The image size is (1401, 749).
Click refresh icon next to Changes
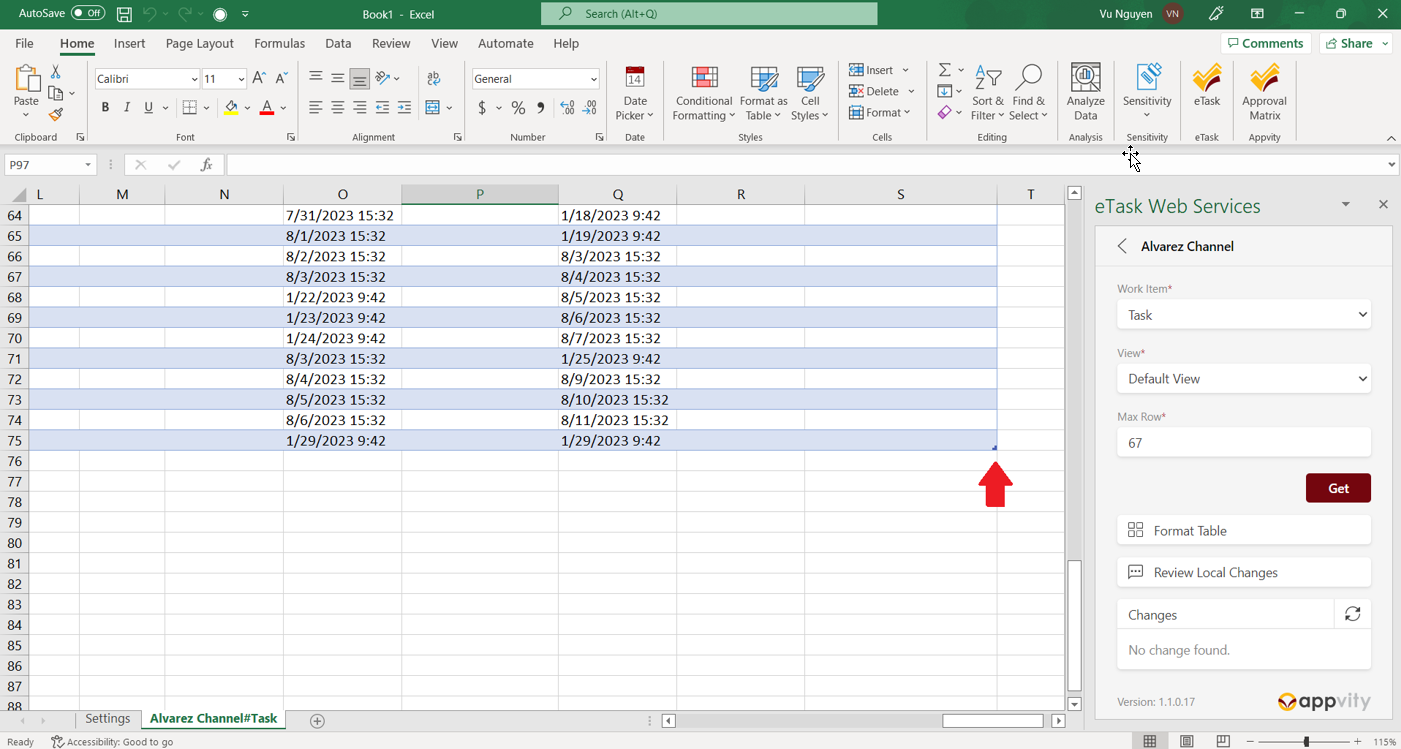click(1352, 614)
